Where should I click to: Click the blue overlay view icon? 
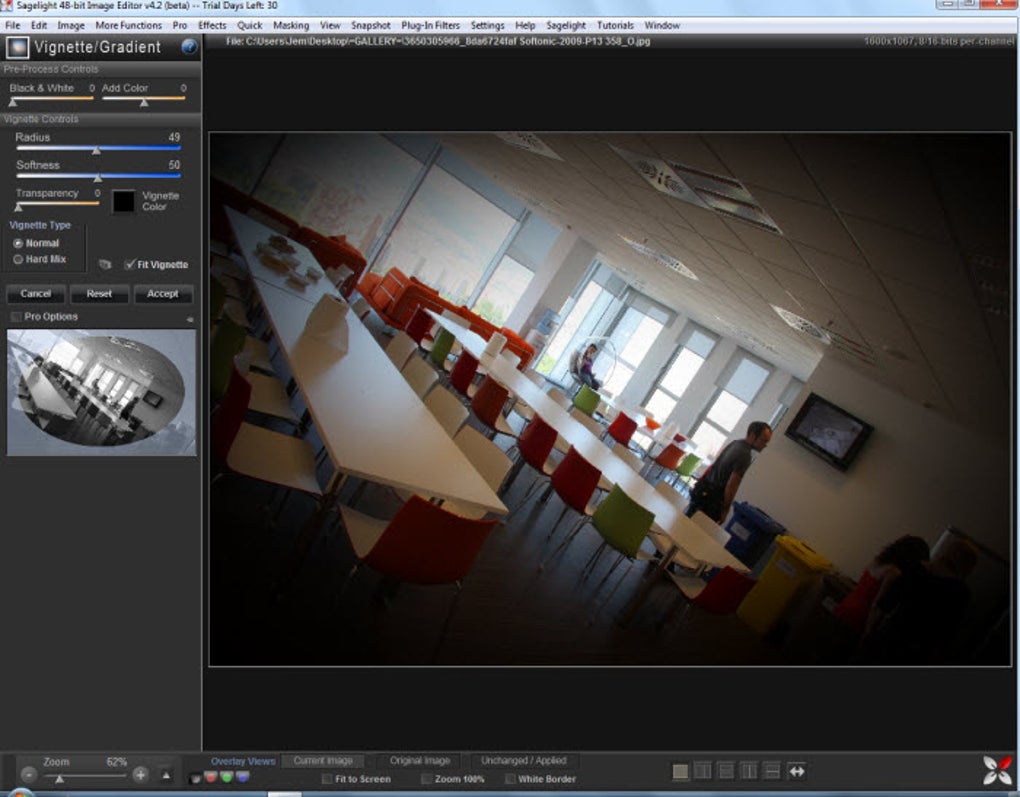pyautogui.click(x=243, y=777)
